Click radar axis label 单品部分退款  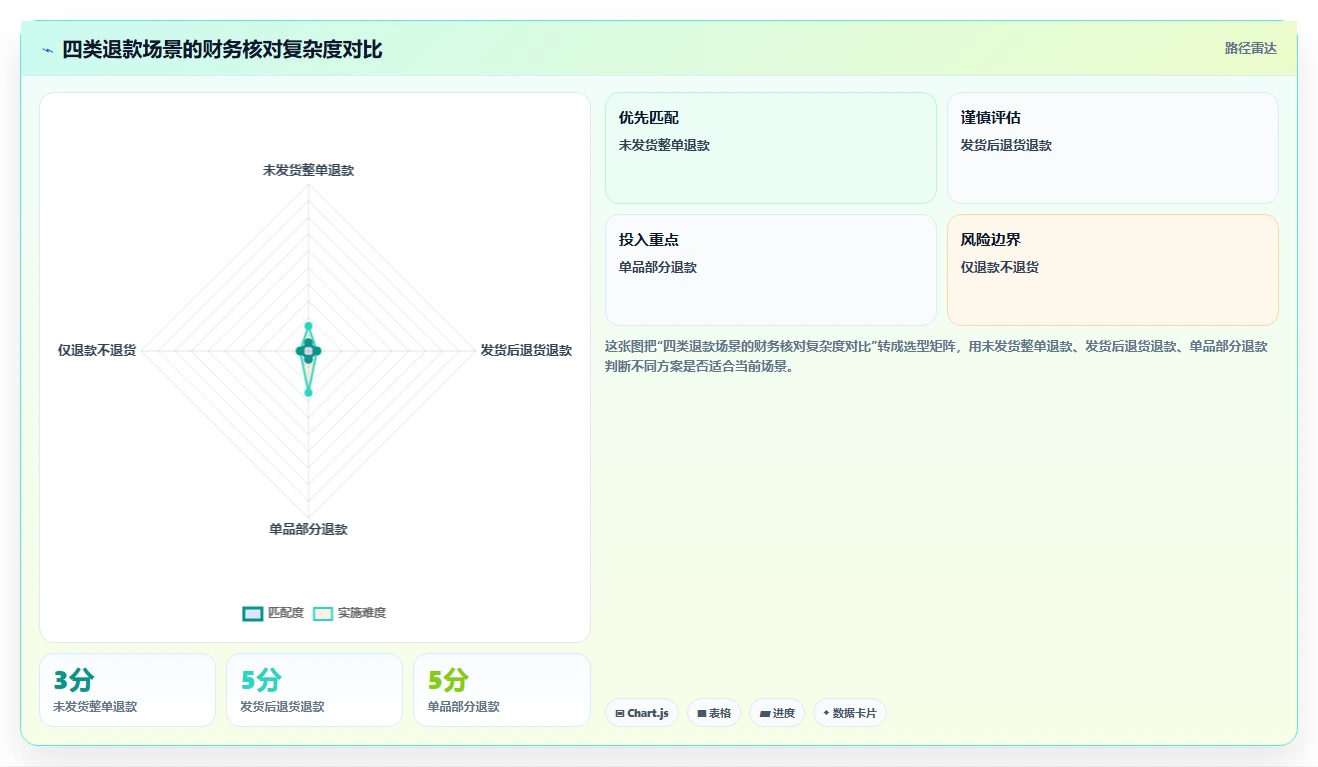308,529
